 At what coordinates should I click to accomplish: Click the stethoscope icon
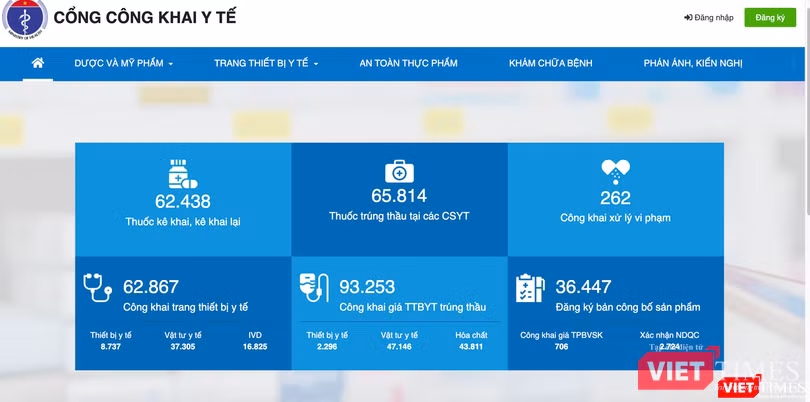98,288
